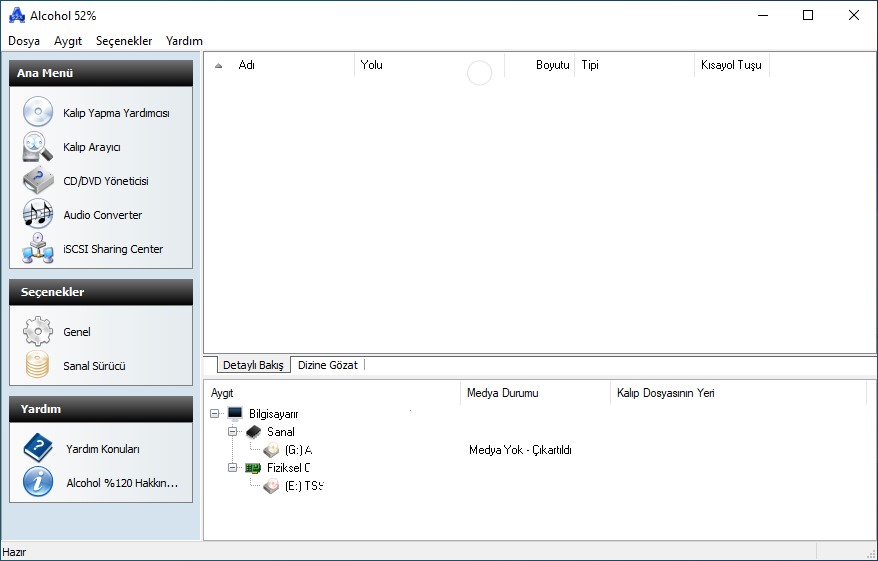Click the Aygıt column header in device panel
The width and height of the screenshot is (878, 561).
pyautogui.click(x=332, y=393)
